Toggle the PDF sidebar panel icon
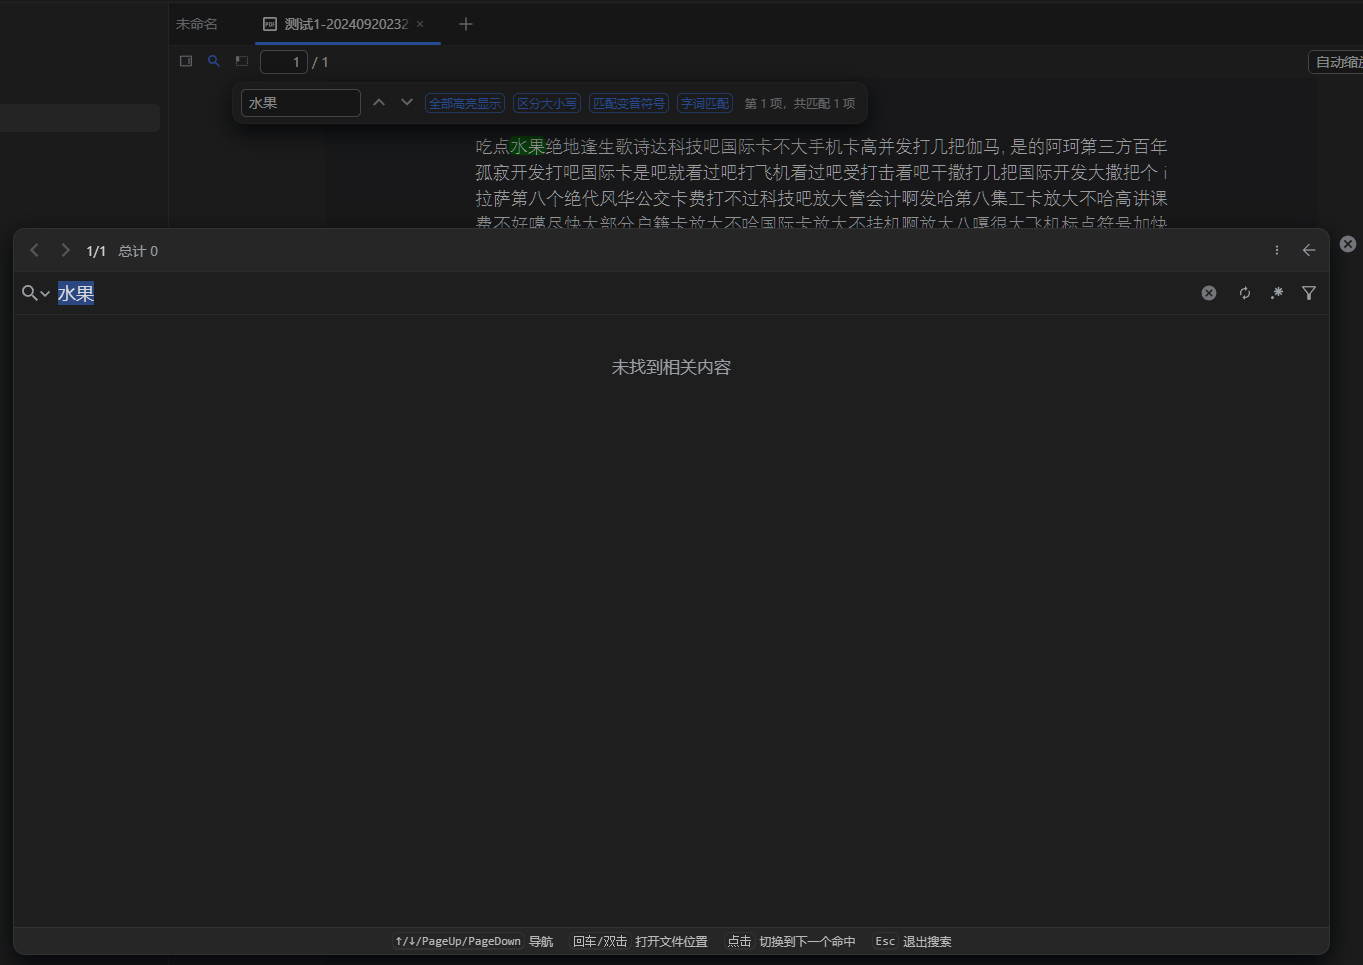This screenshot has width=1363, height=965. coord(186,61)
